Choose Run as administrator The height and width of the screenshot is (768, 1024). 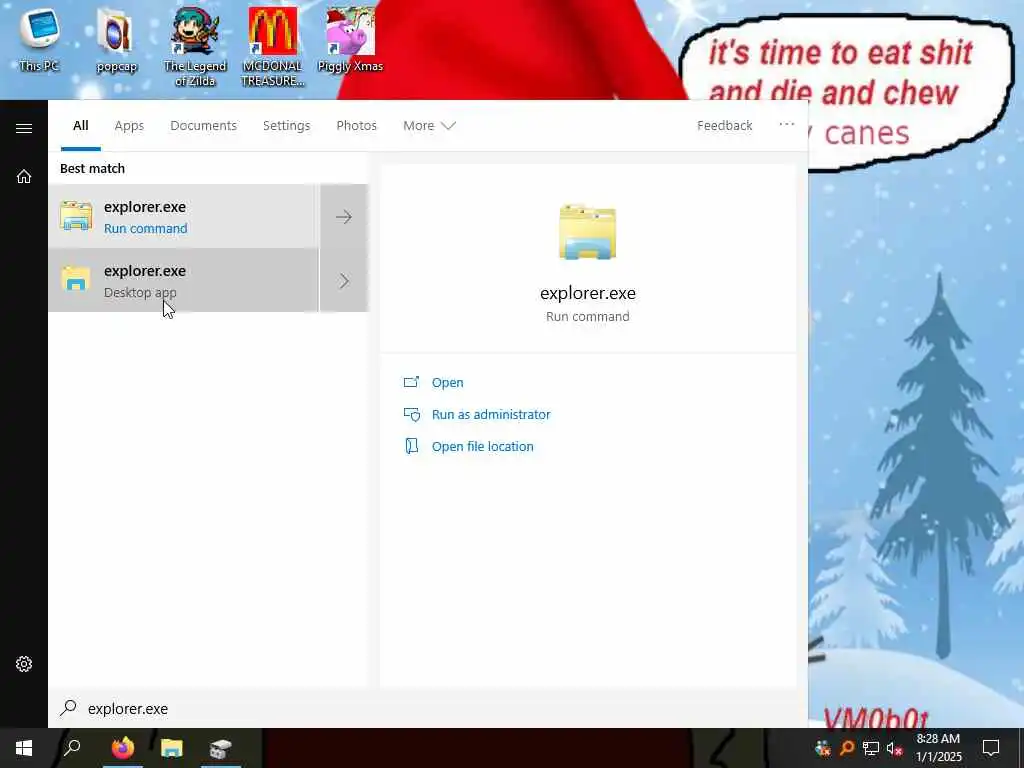pos(491,414)
